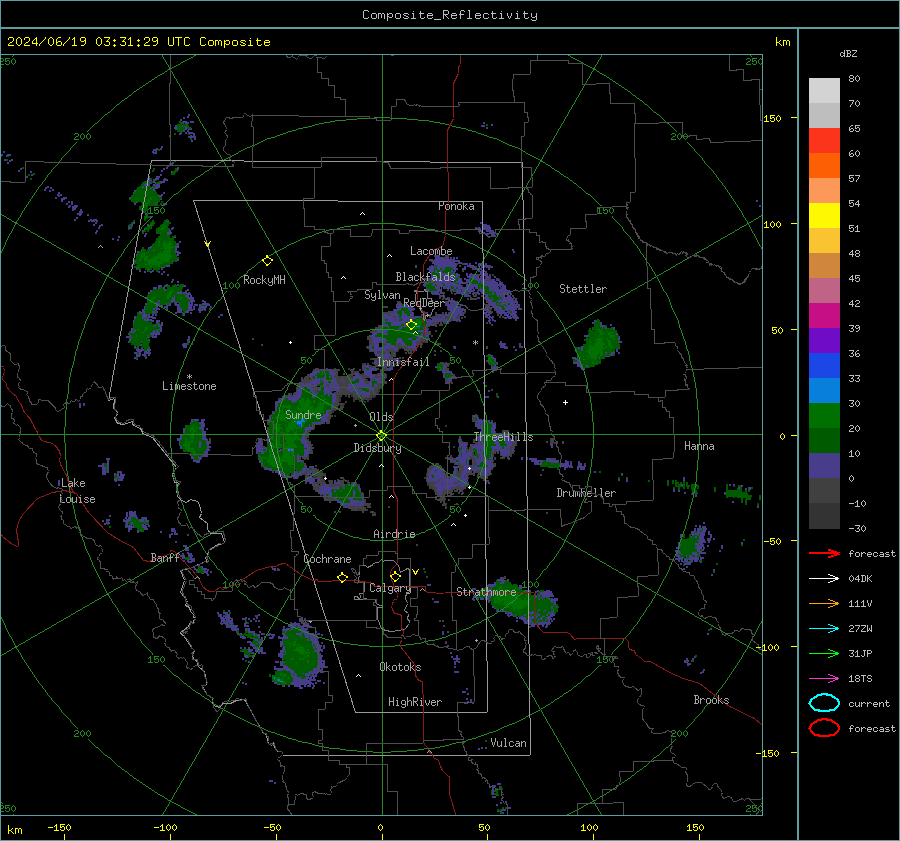
Task: Select the magenta 39-42 dBZ swatch
Action: point(824,316)
